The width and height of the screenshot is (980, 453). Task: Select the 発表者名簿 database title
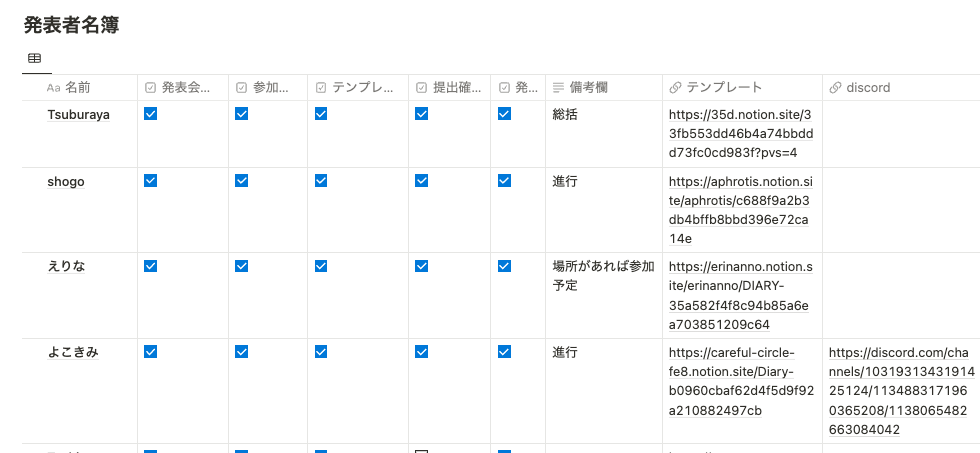(71, 25)
